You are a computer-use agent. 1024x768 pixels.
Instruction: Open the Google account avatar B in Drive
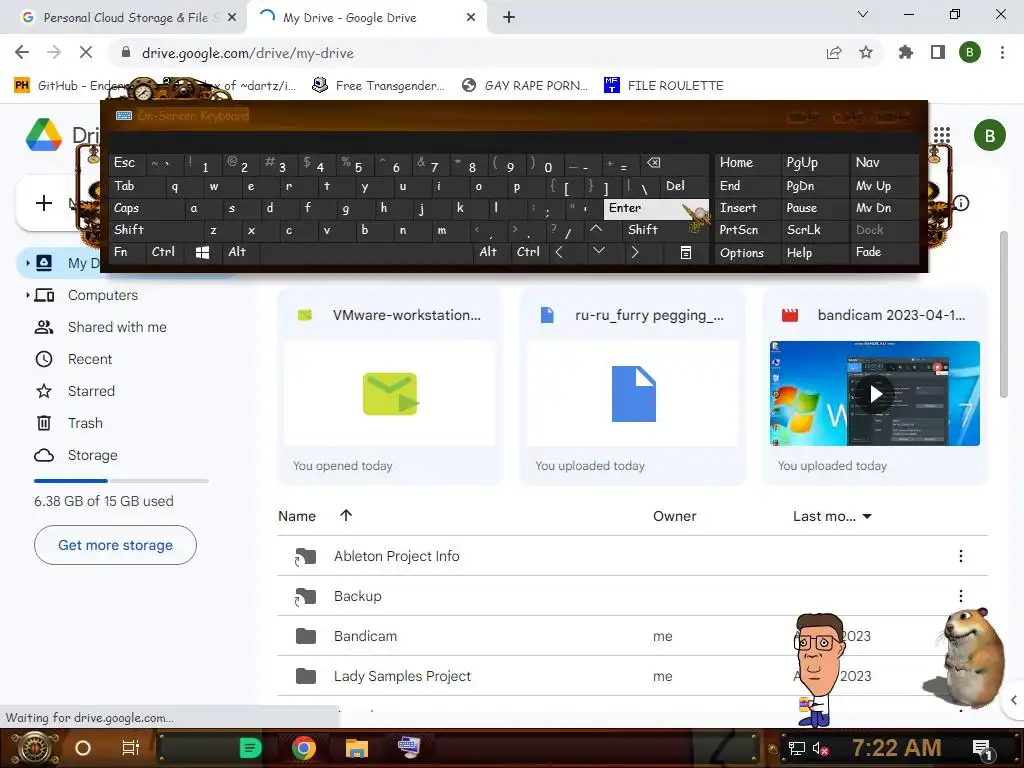[989, 135]
